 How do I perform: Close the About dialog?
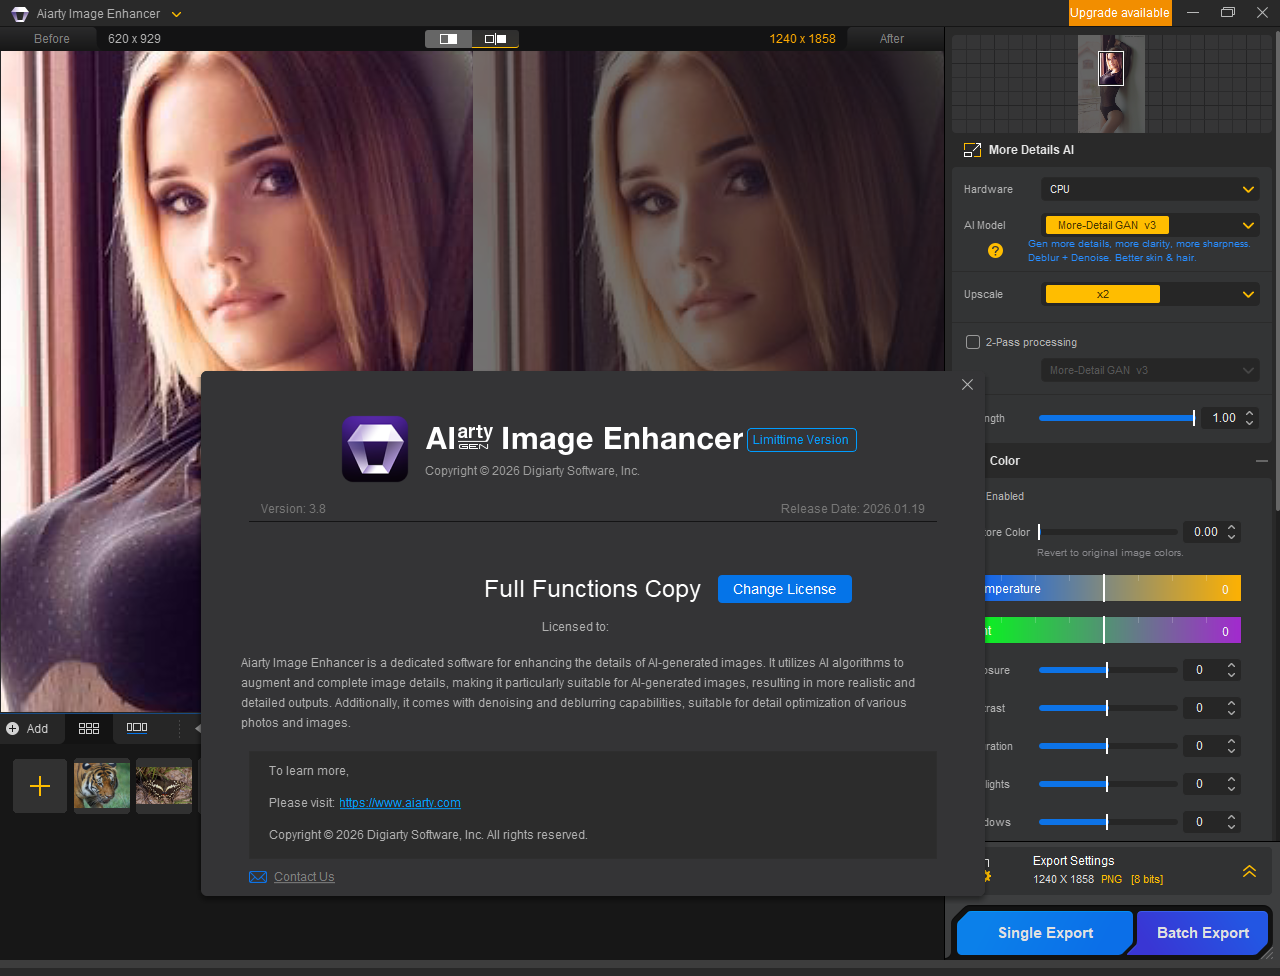[x=967, y=385]
